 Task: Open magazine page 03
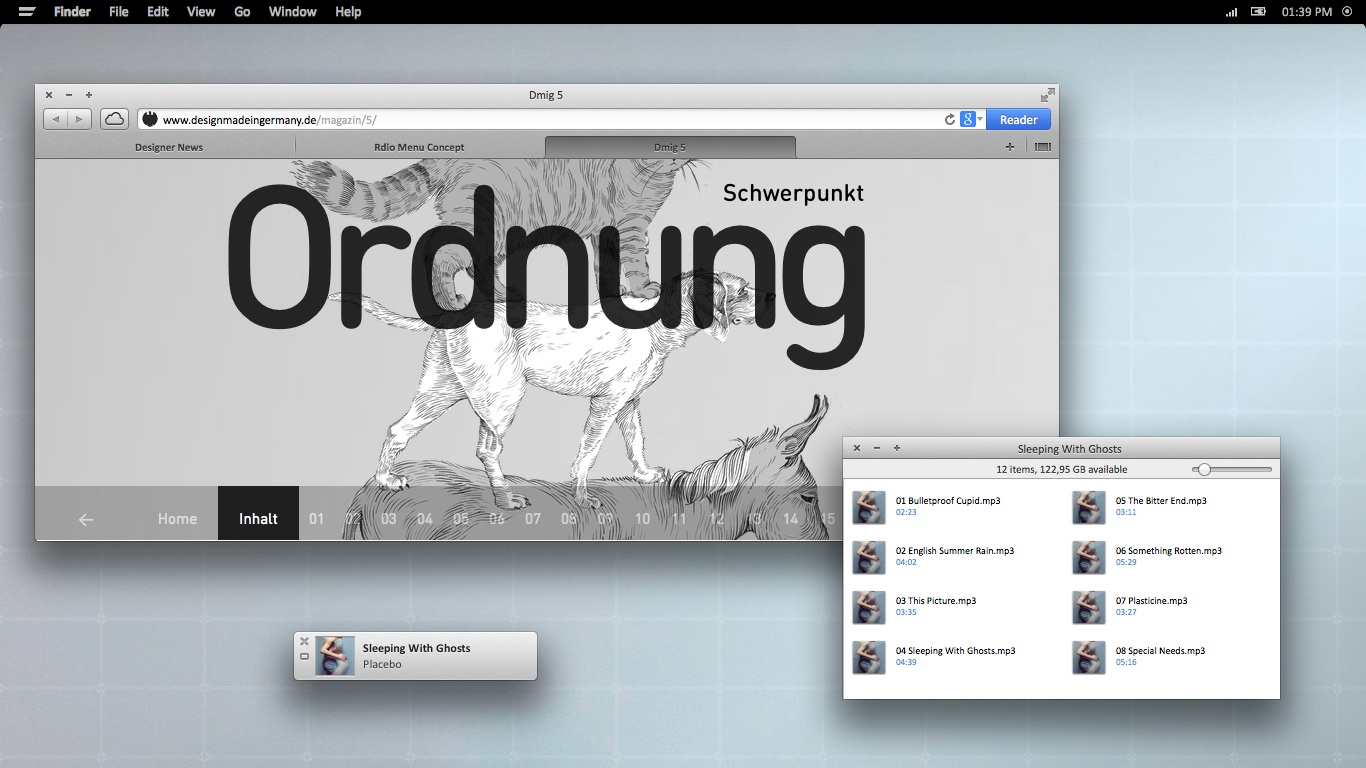tap(389, 519)
